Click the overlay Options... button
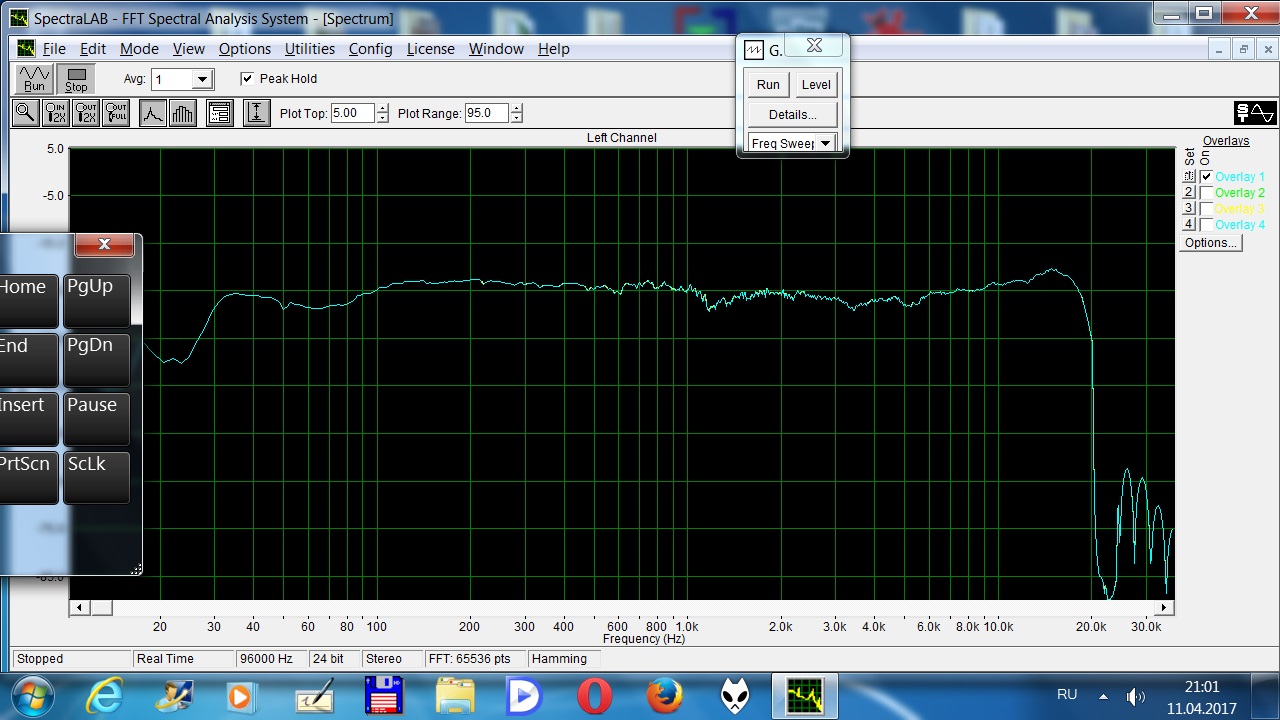 coord(1210,243)
